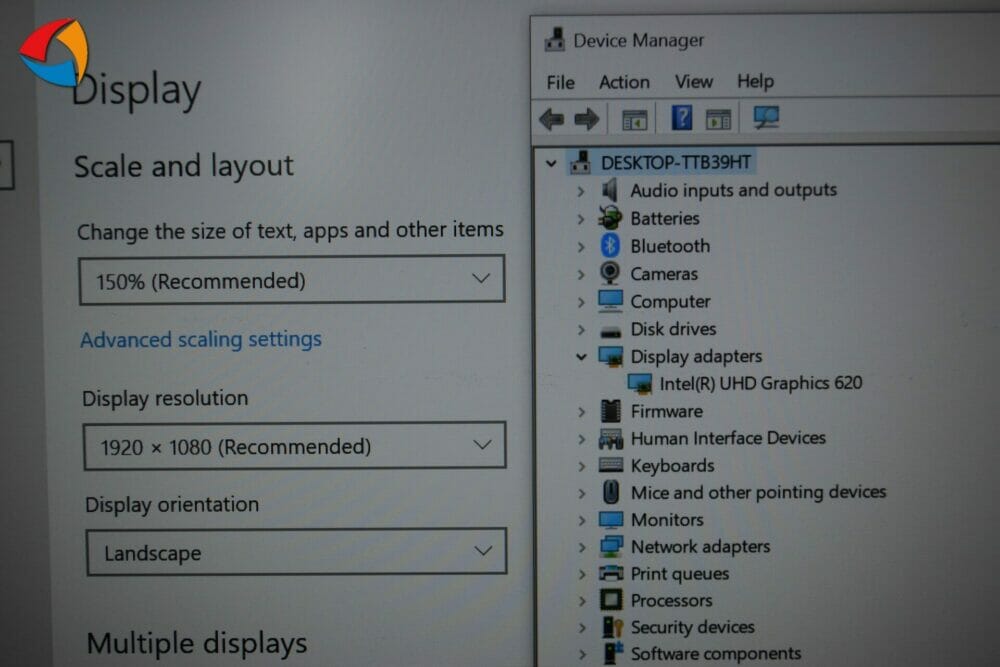The image size is (1000, 667).
Task: Click the Back arrow in Device Manager toolbar
Action: coord(552,119)
